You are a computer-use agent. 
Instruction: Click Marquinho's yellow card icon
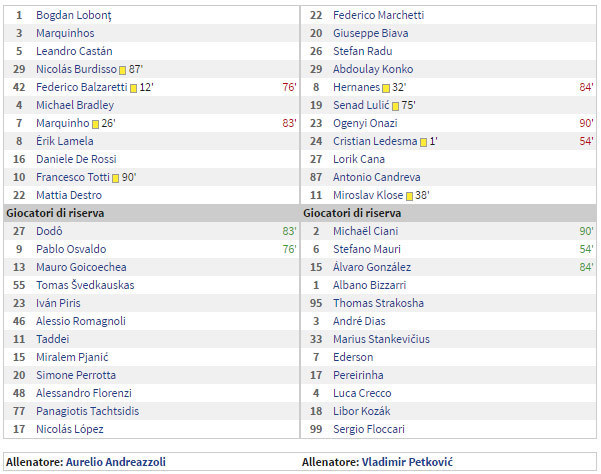[x=95, y=124]
